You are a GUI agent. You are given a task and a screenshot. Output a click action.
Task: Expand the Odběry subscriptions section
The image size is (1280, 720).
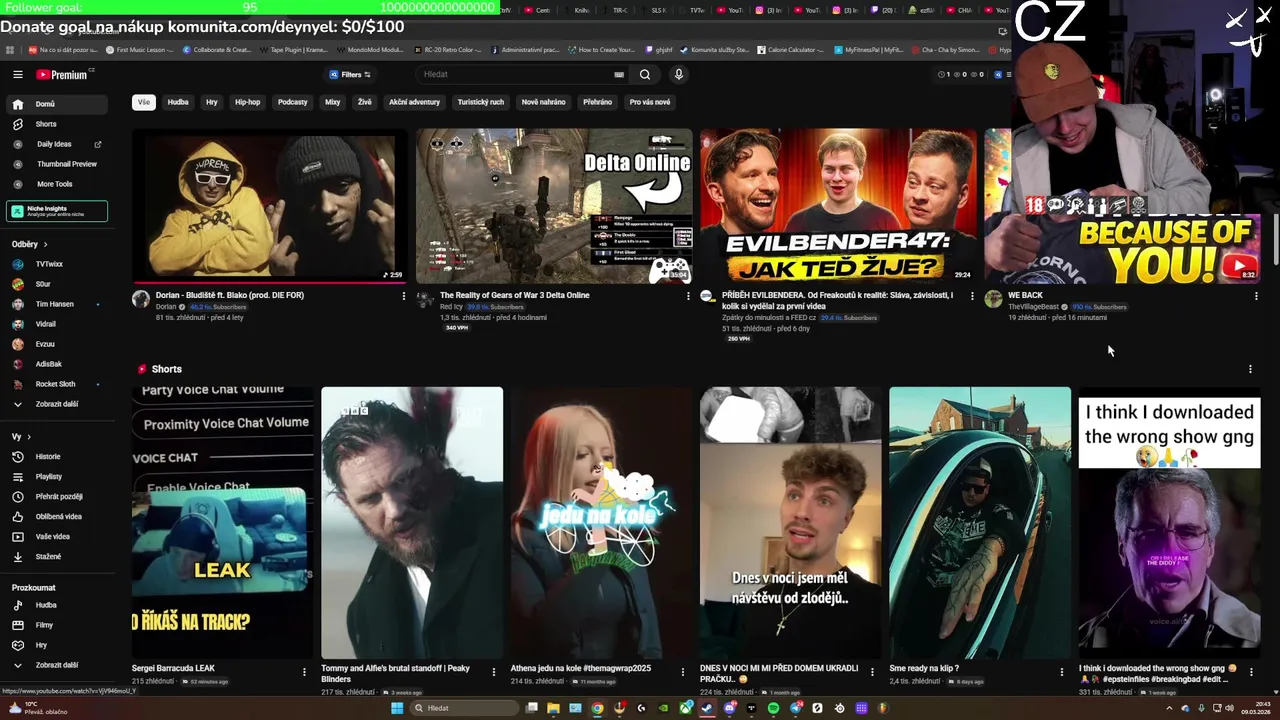(x=30, y=244)
